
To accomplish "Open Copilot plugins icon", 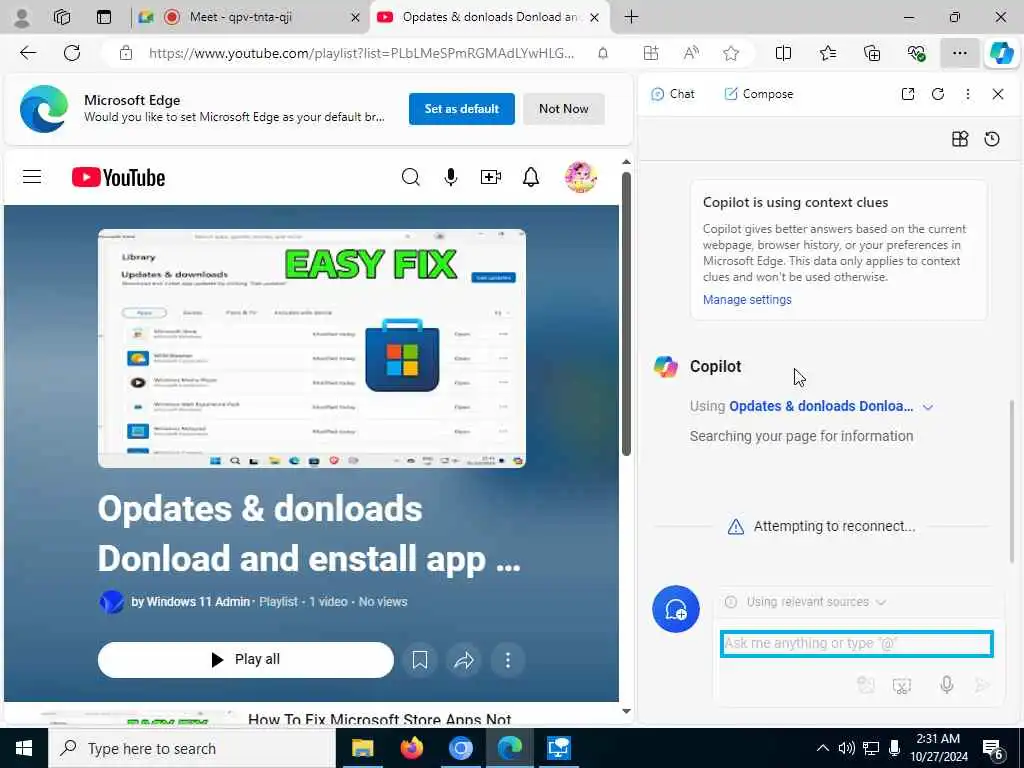I will (x=960, y=139).
